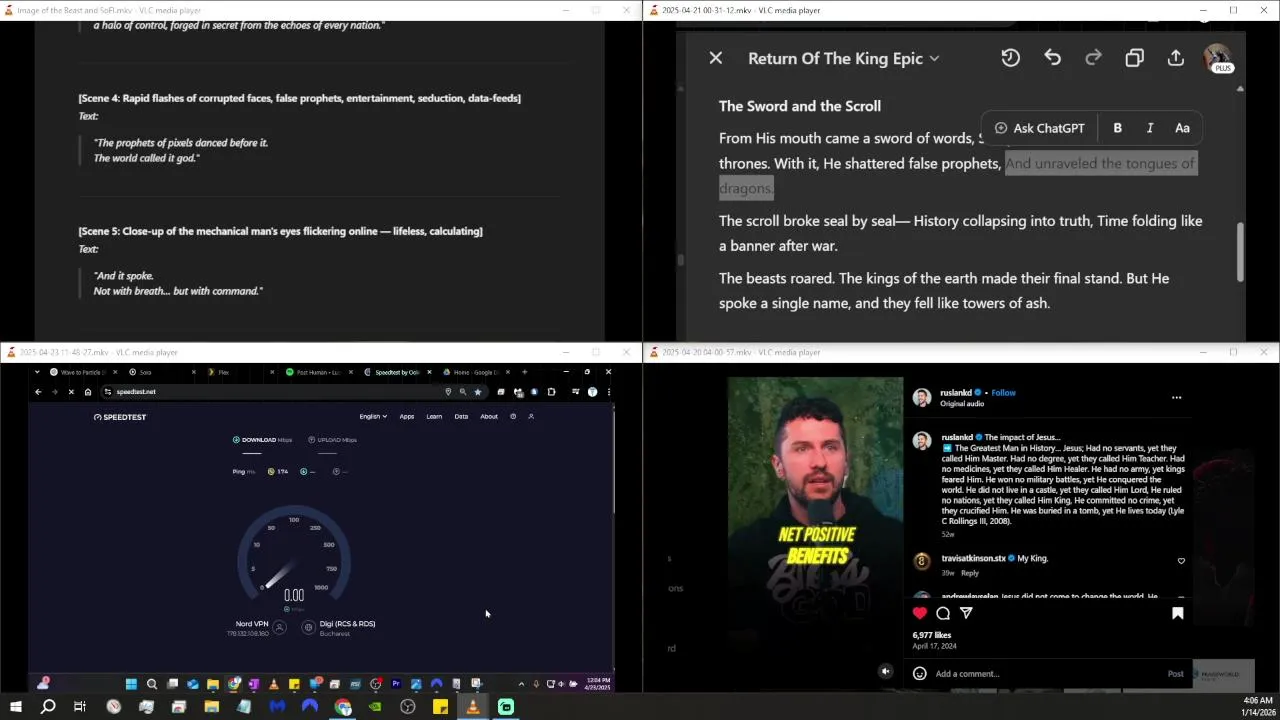Open the Speedtest Apps menu
The height and width of the screenshot is (720, 1280).
[406, 416]
